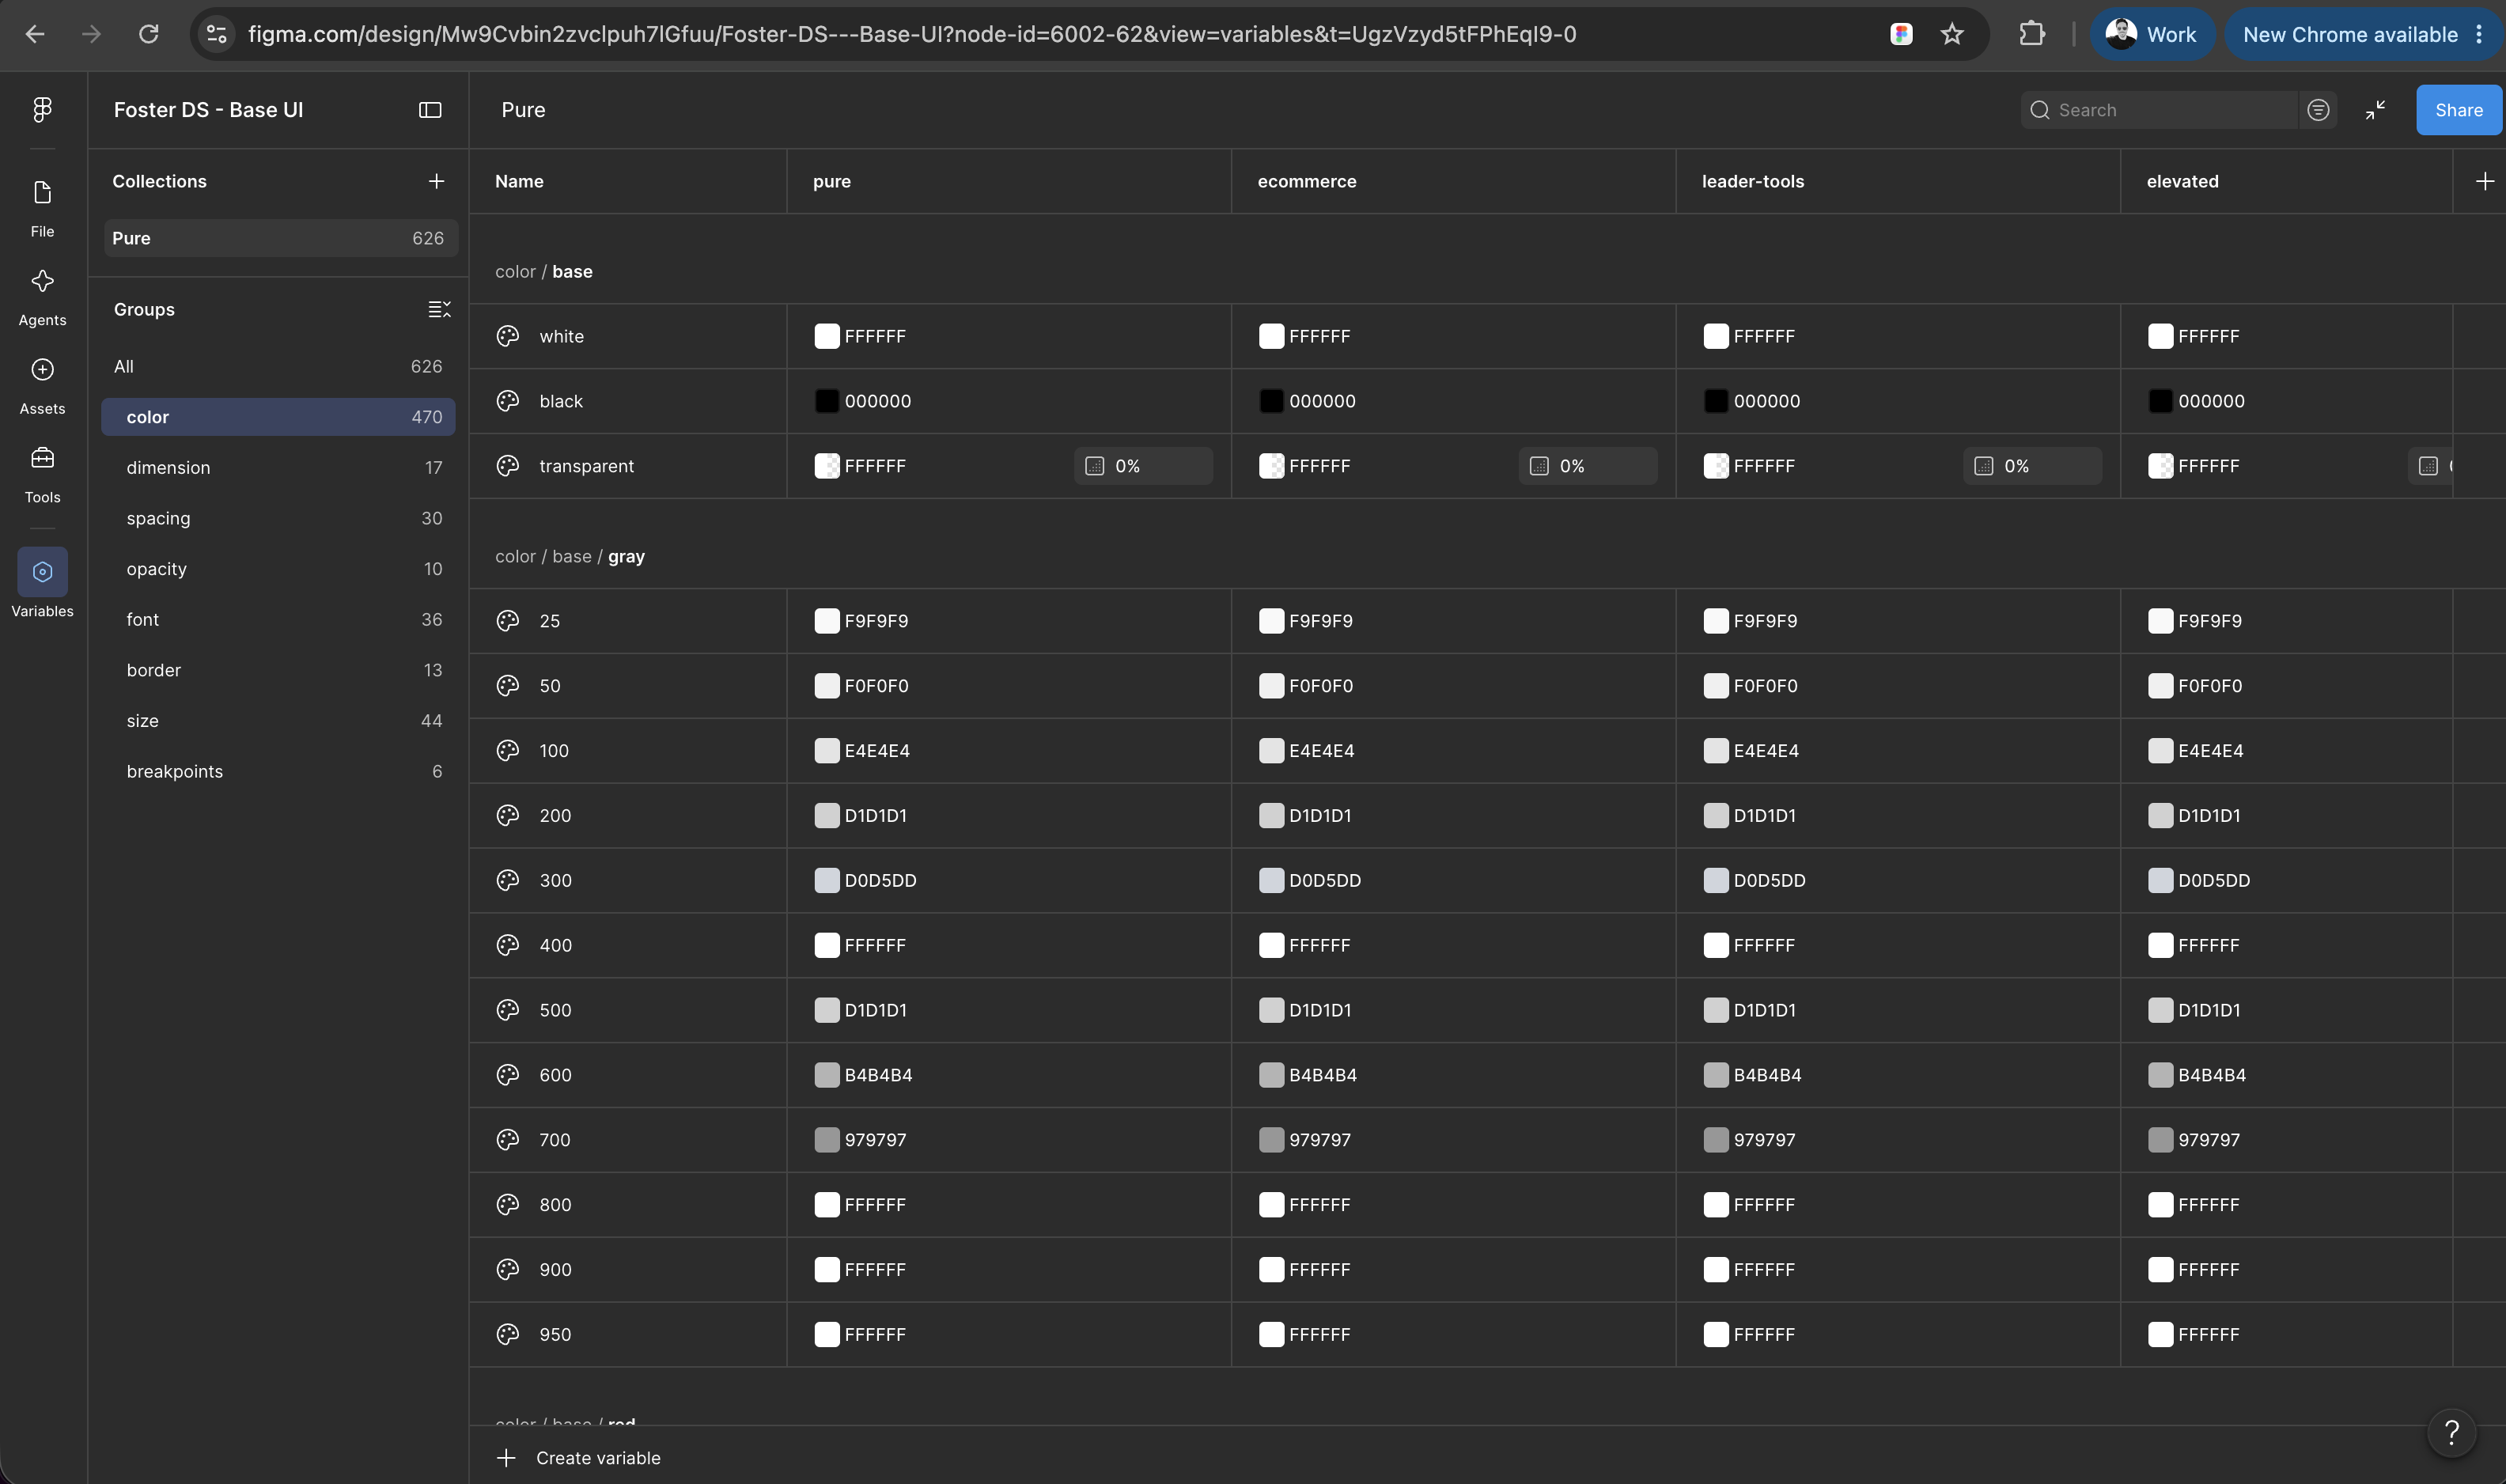Add a new collection with plus icon
Viewport: 2506px width, 1484px height.
pos(436,181)
